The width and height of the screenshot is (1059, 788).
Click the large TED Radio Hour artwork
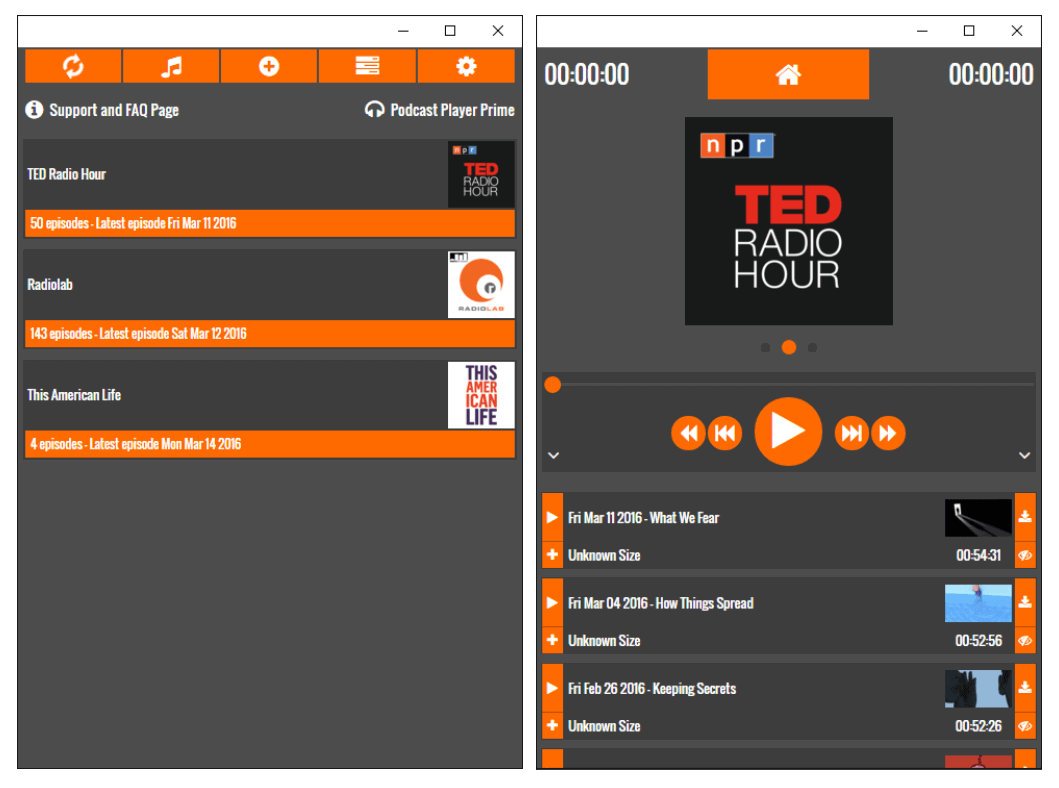pos(789,221)
